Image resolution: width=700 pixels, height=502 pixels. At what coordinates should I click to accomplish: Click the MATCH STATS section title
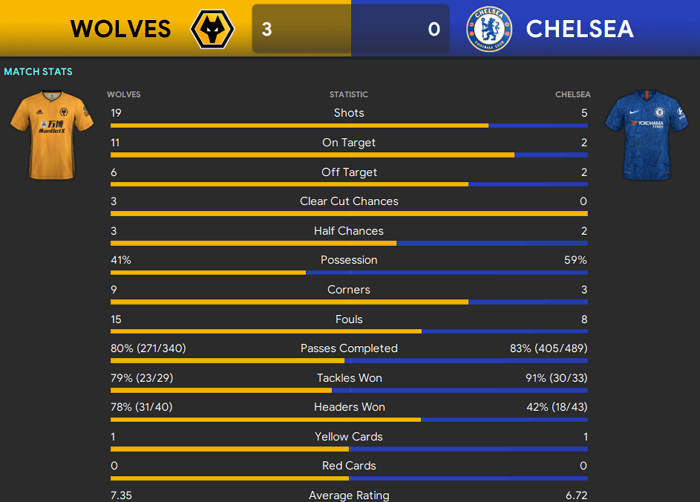(x=38, y=71)
